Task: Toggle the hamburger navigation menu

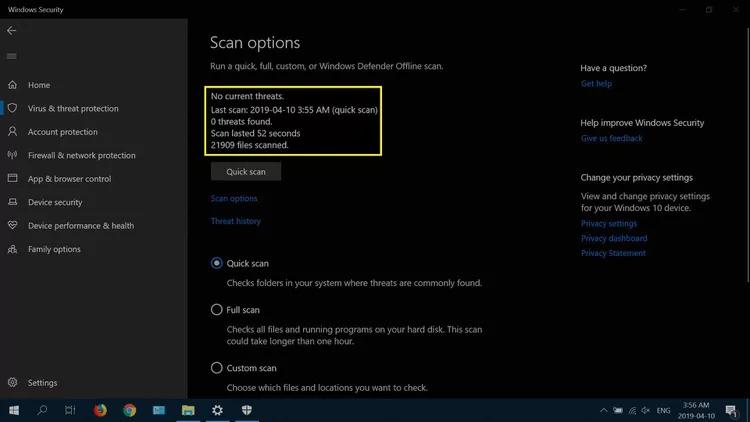Action: [11, 56]
